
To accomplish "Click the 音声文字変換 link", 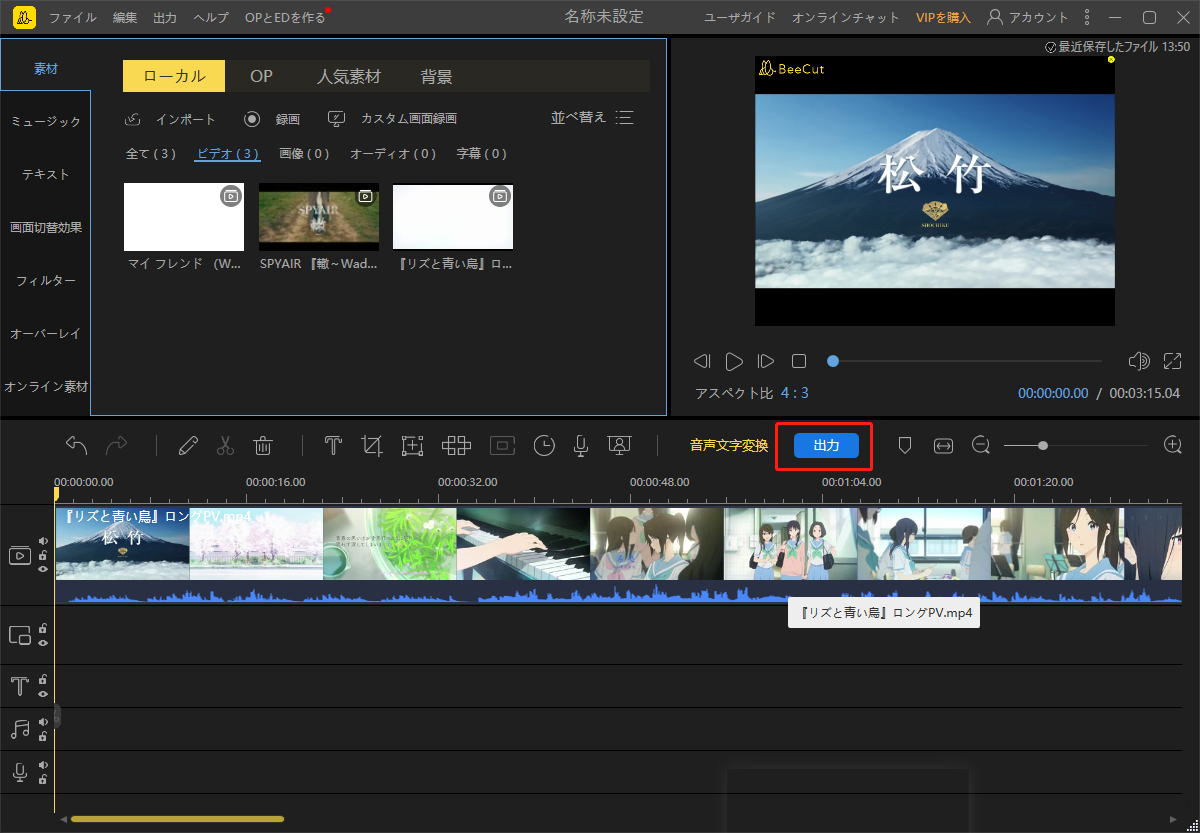I will [x=729, y=446].
